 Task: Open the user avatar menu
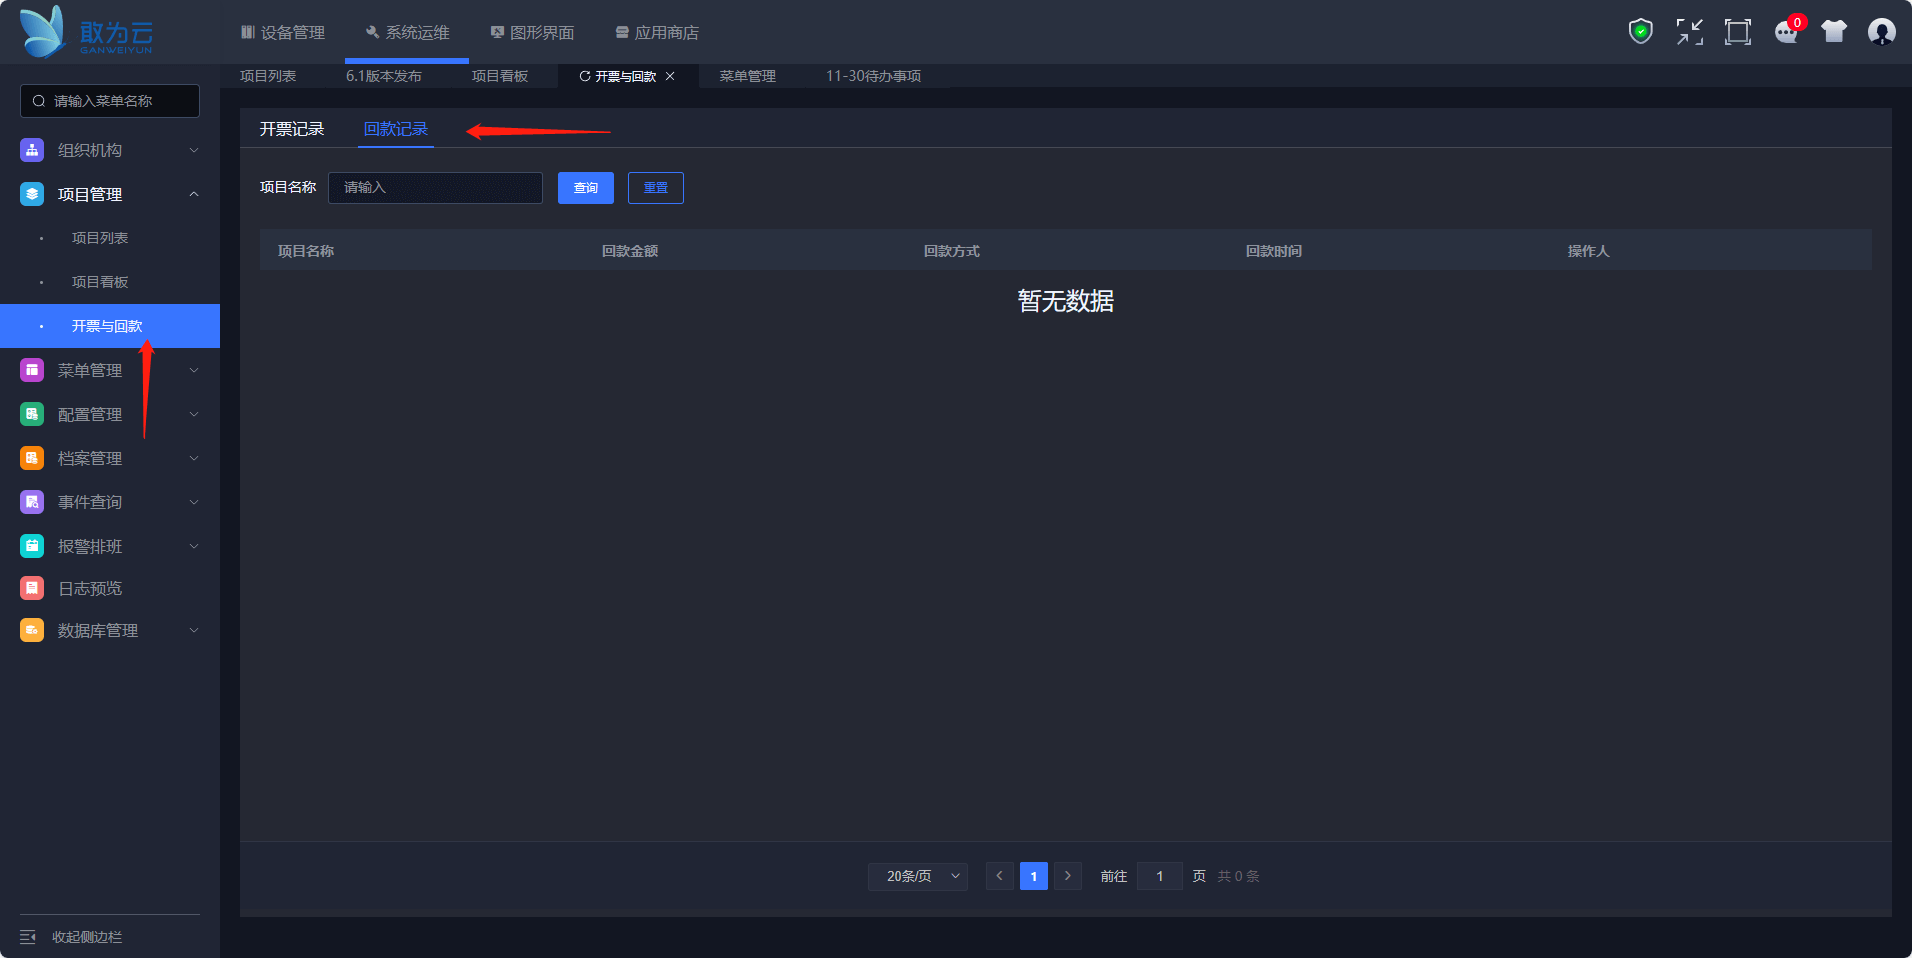pyautogui.click(x=1882, y=32)
